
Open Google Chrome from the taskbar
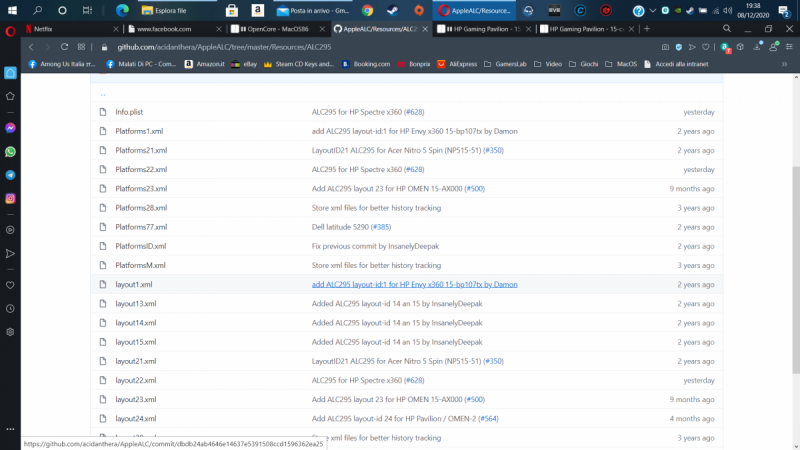(x=367, y=10)
